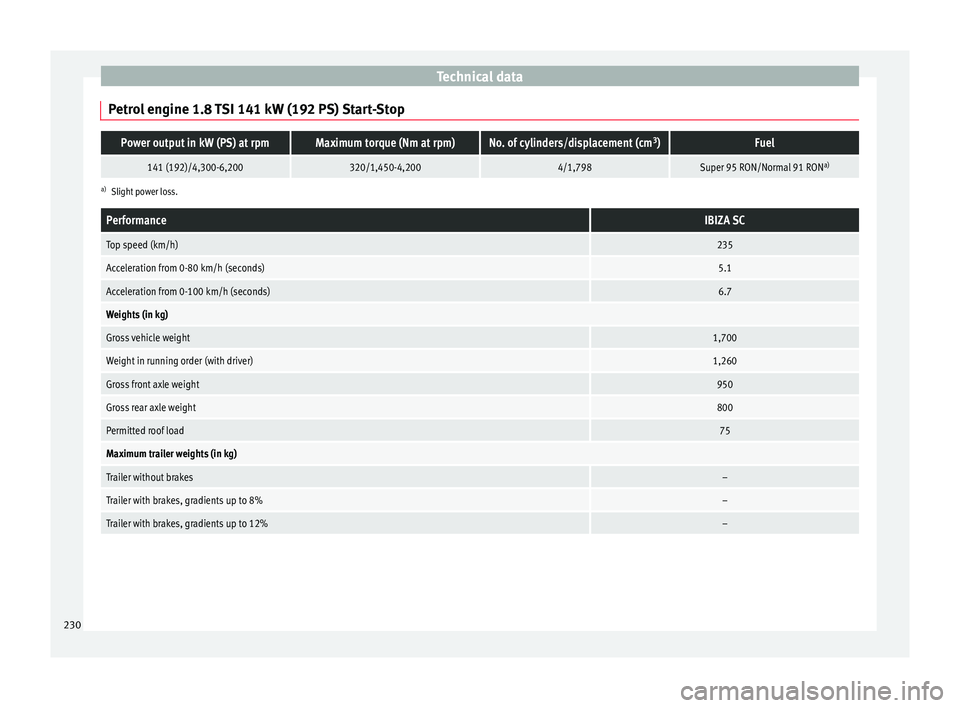The height and width of the screenshot is (708, 960).
Task: Click the 'Fuel' column header
Action: [764, 143]
